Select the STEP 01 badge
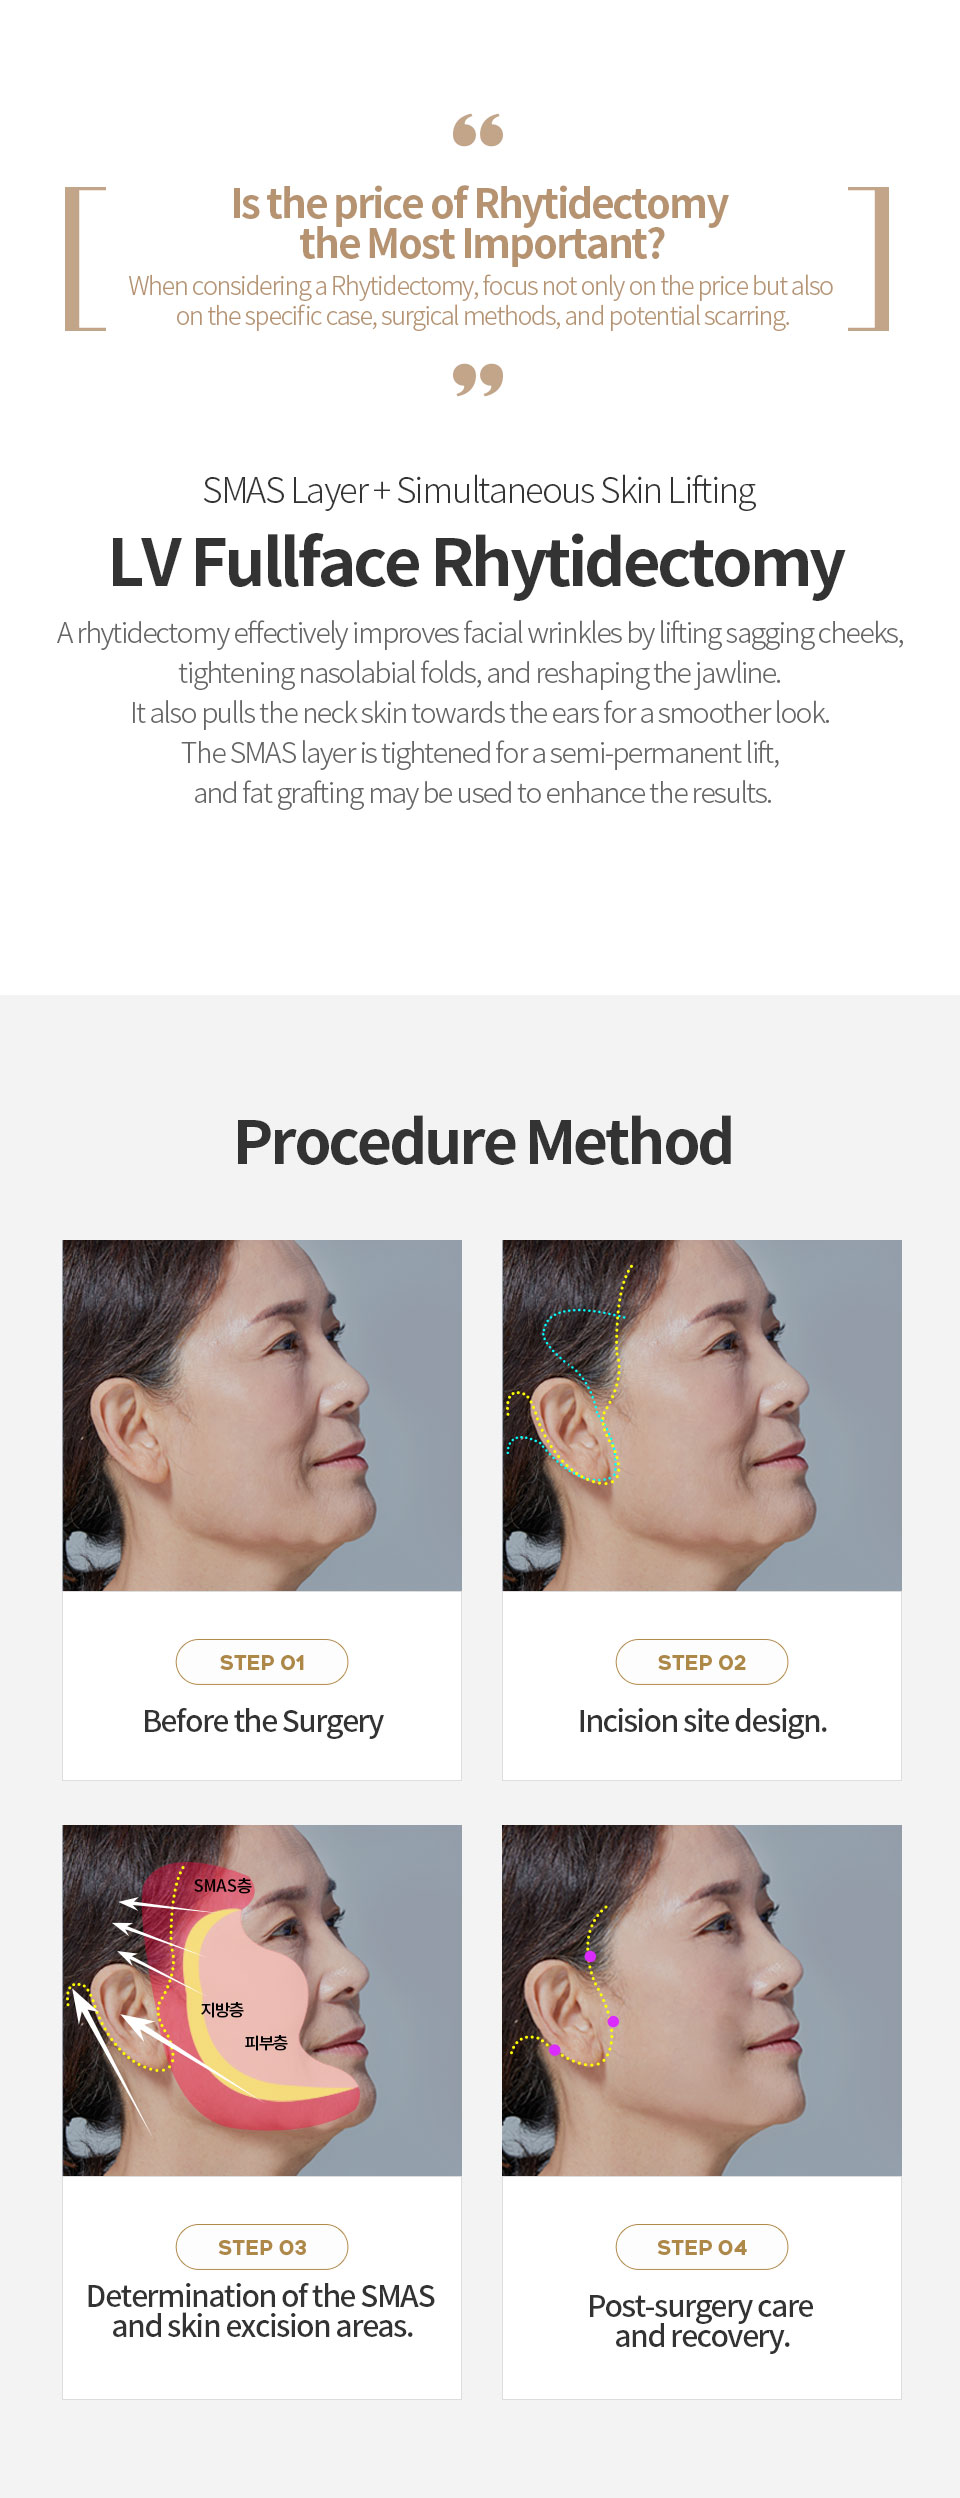The width and height of the screenshot is (960, 2498). (262, 1662)
